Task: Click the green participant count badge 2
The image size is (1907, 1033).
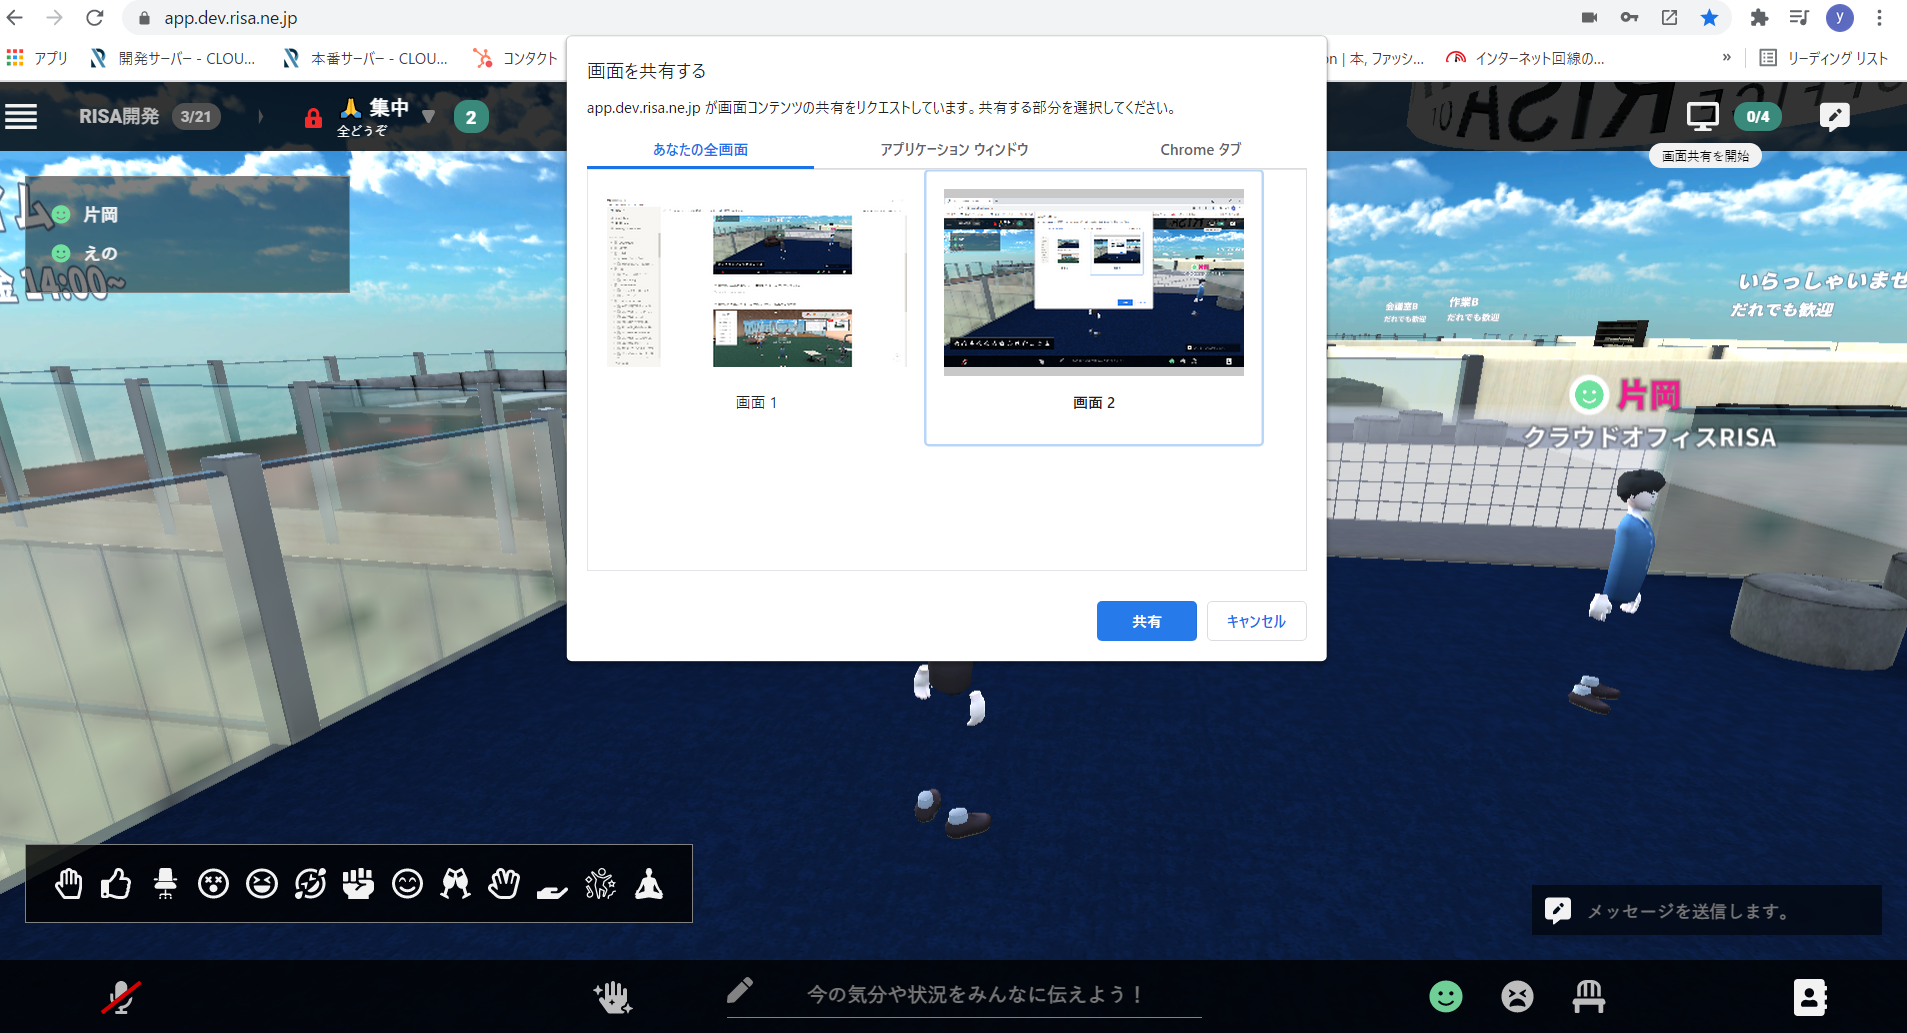Action: tap(471, 117)
